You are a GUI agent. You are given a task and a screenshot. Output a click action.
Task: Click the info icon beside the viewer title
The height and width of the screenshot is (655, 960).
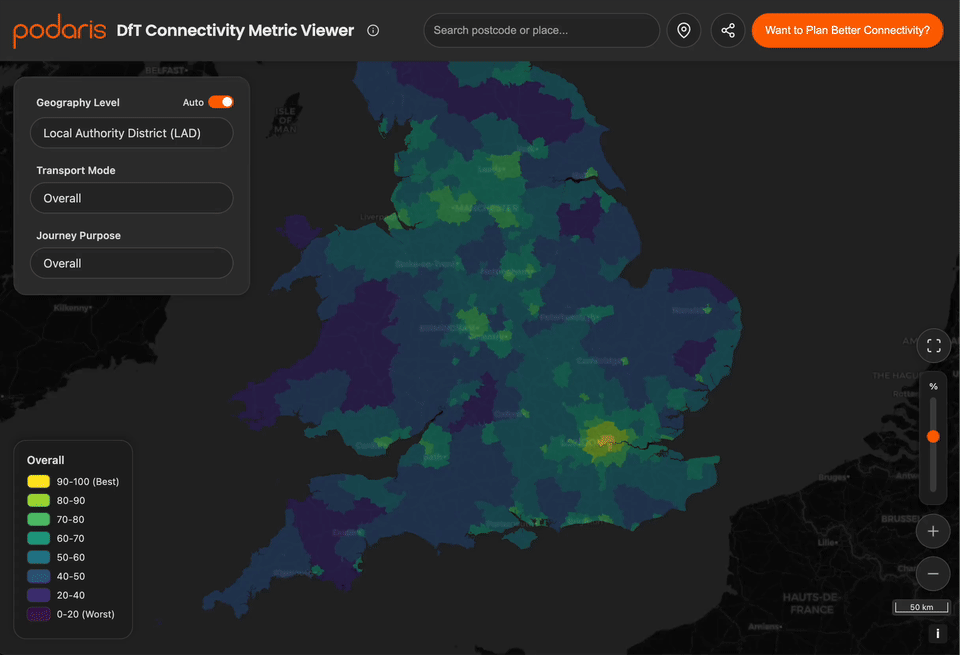(x=373, y=30)
